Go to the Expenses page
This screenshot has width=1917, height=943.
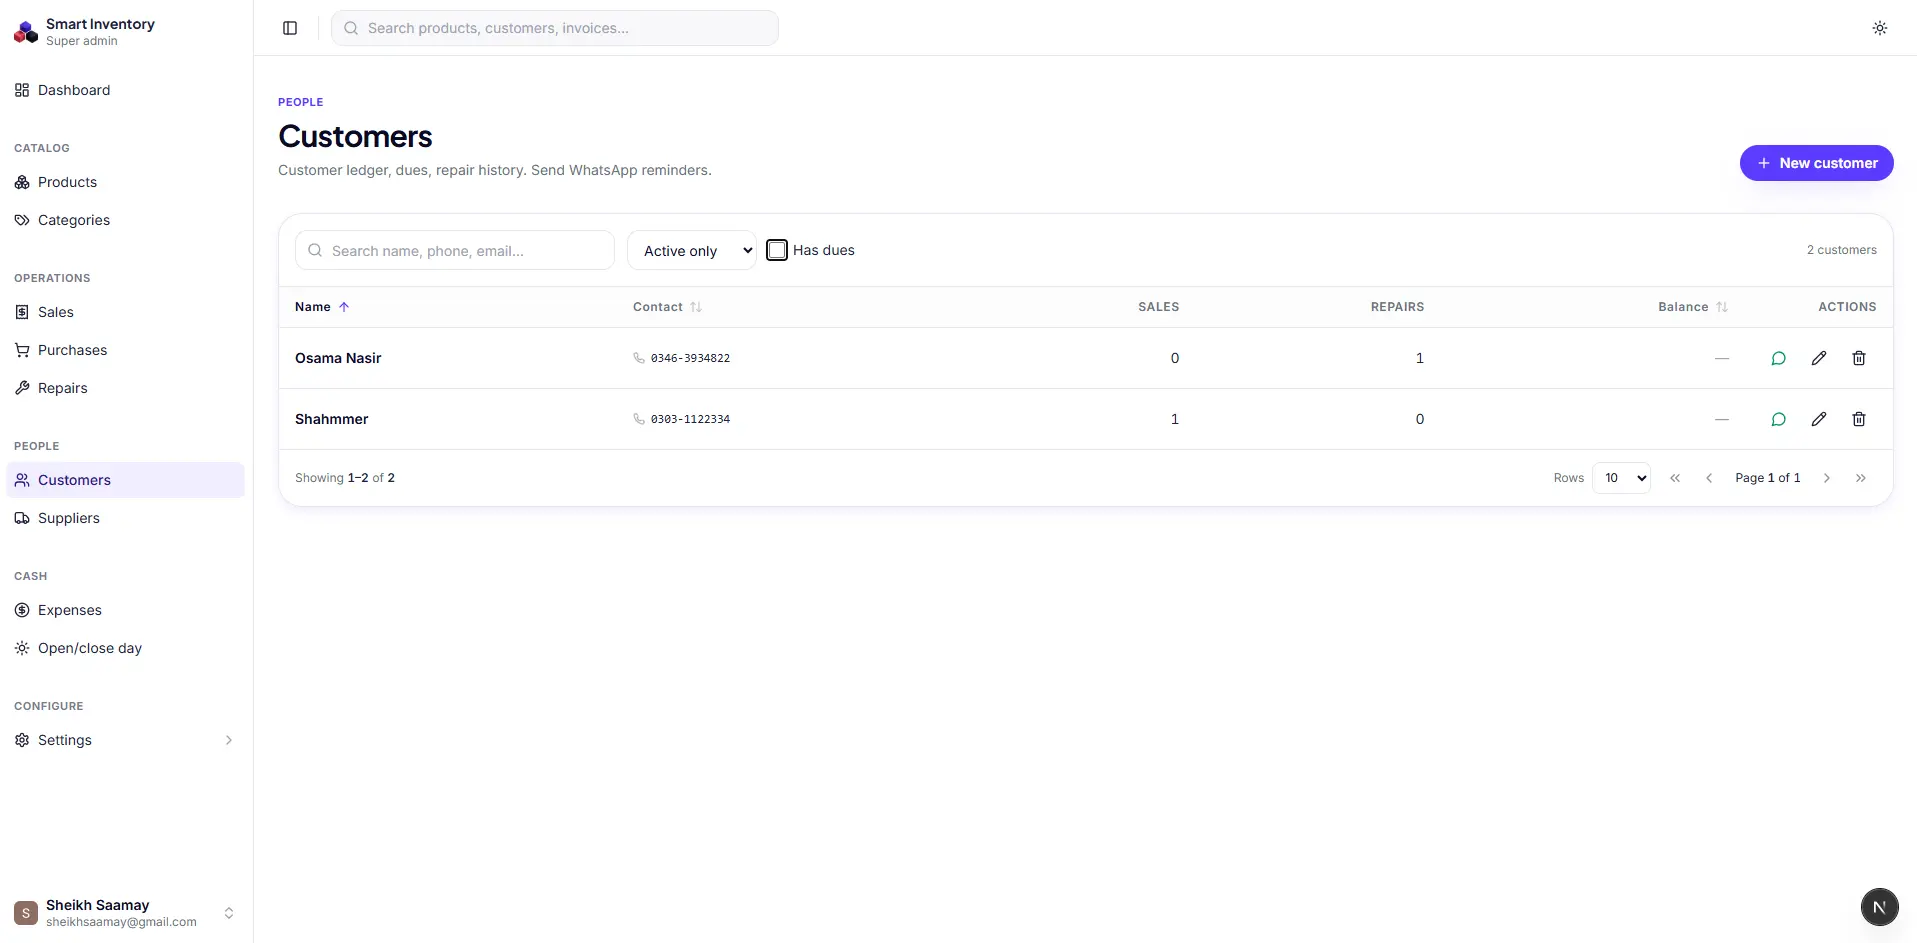coord(126,610)
